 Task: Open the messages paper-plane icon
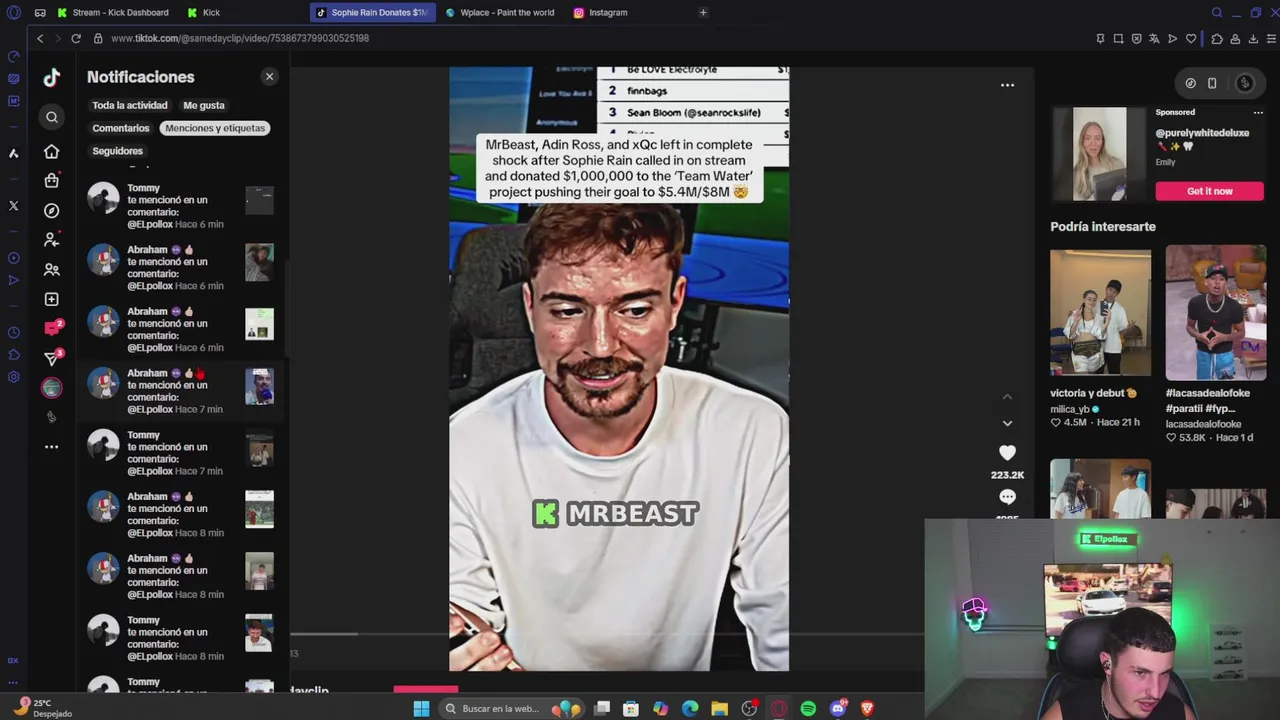point(53,358)
